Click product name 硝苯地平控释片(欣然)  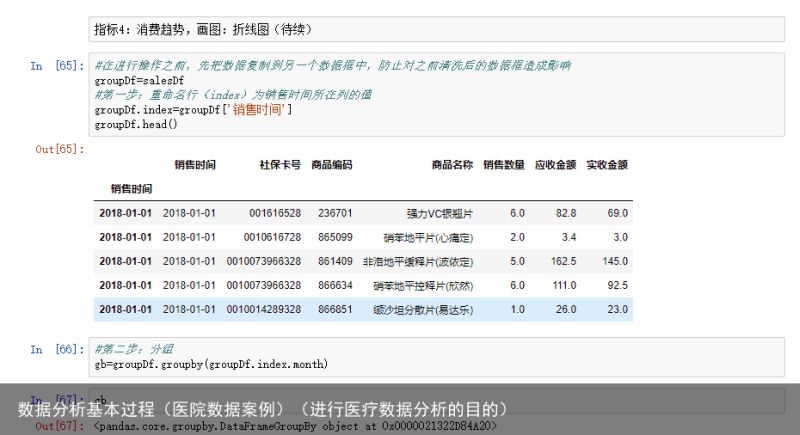tap(423, 286)
